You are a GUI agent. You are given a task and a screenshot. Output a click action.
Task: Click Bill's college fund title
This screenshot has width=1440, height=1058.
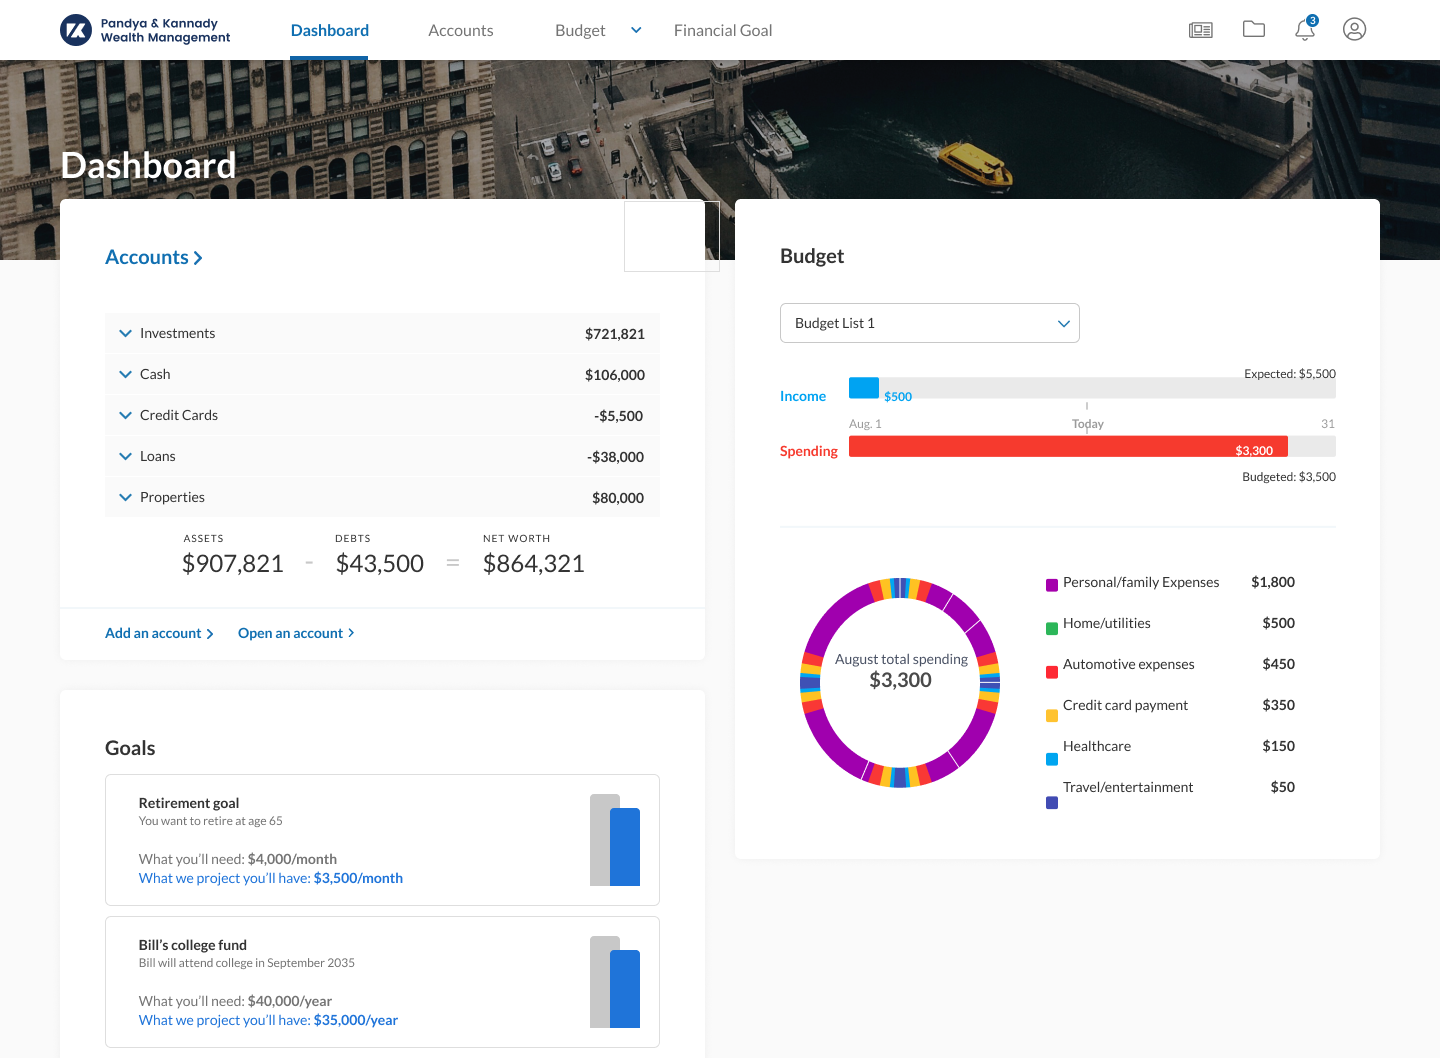[x=193, y=945]
